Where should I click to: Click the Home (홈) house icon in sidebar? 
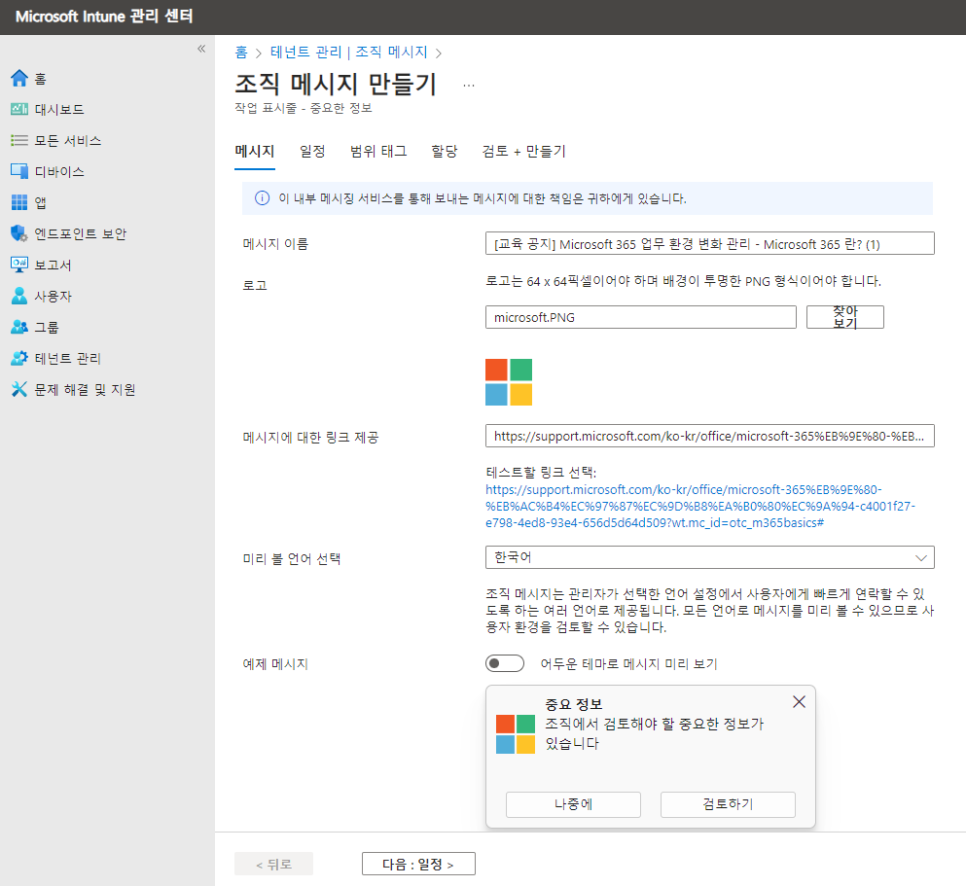coord(19,78)
